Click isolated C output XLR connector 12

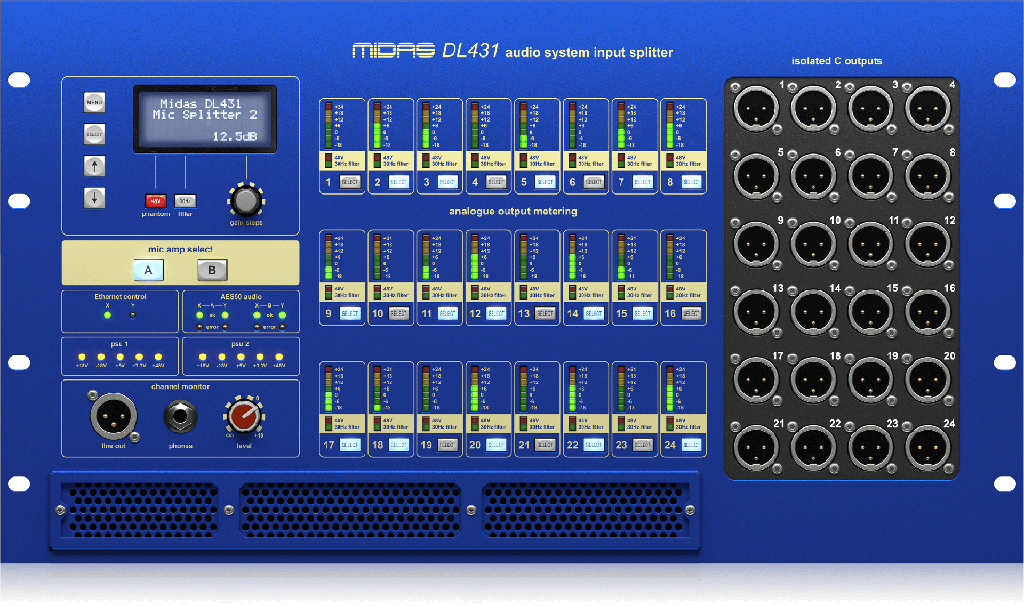[x=928, y=244]
